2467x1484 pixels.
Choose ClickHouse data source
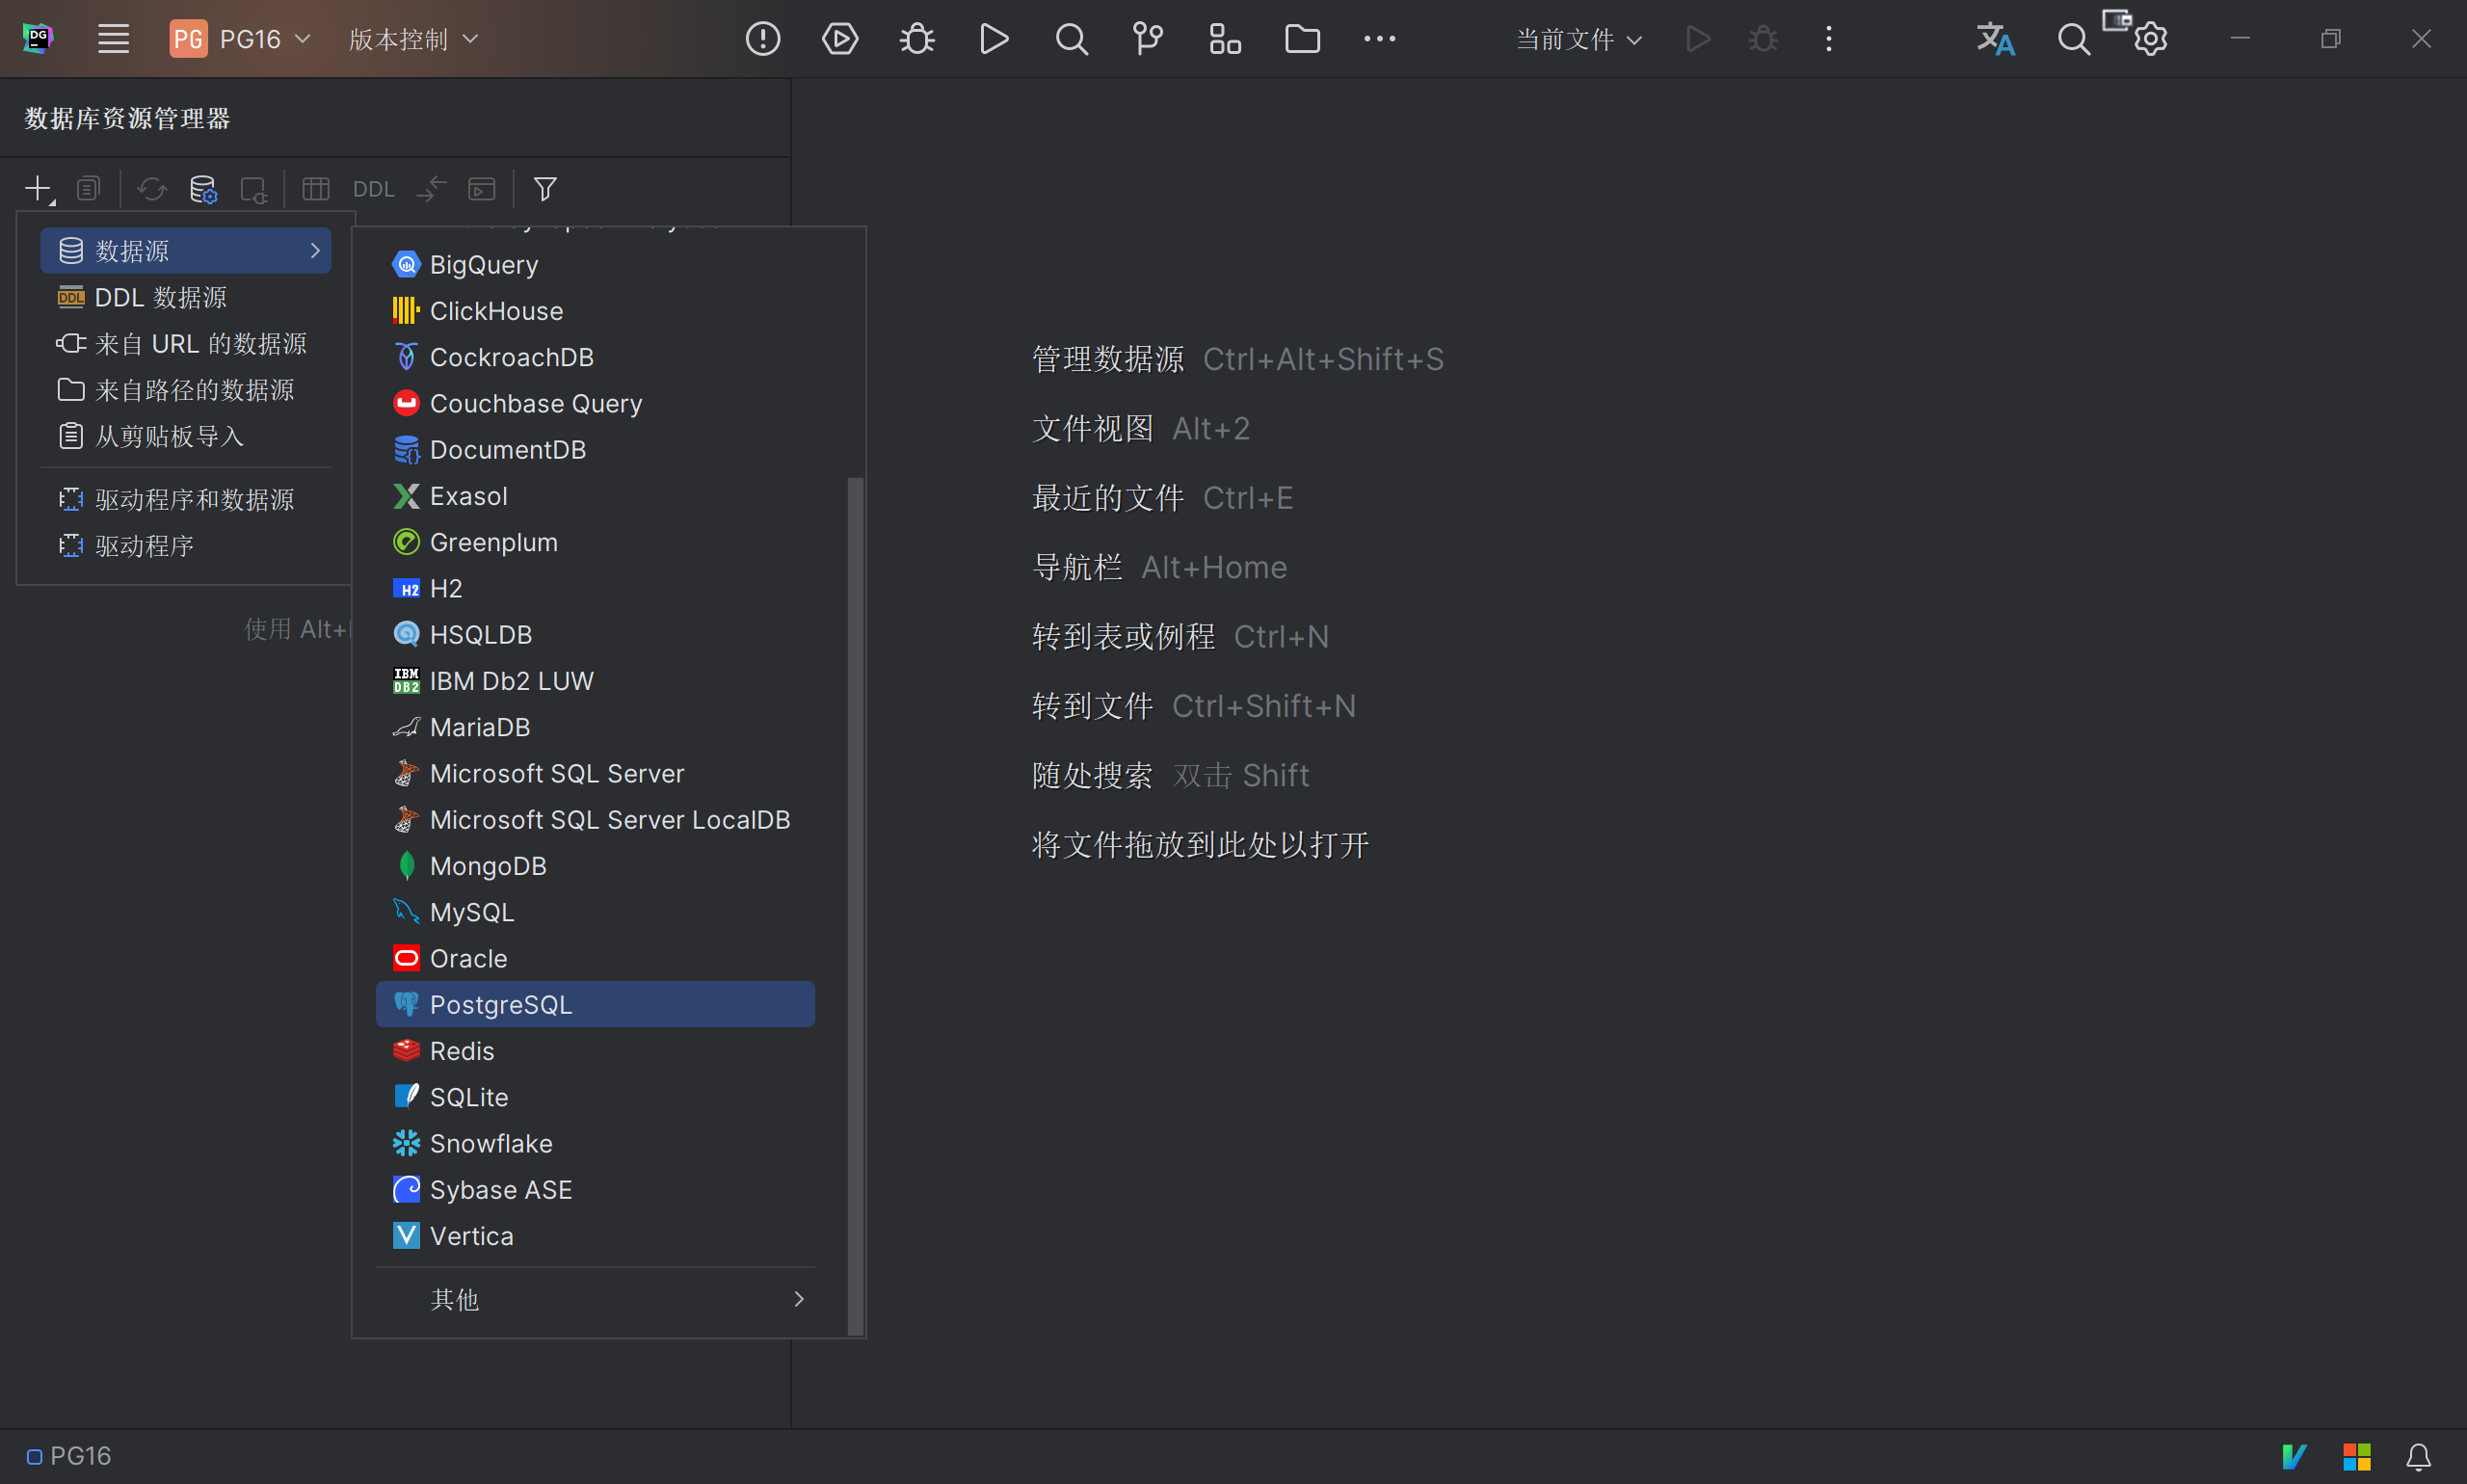click(x=595, y=311)
